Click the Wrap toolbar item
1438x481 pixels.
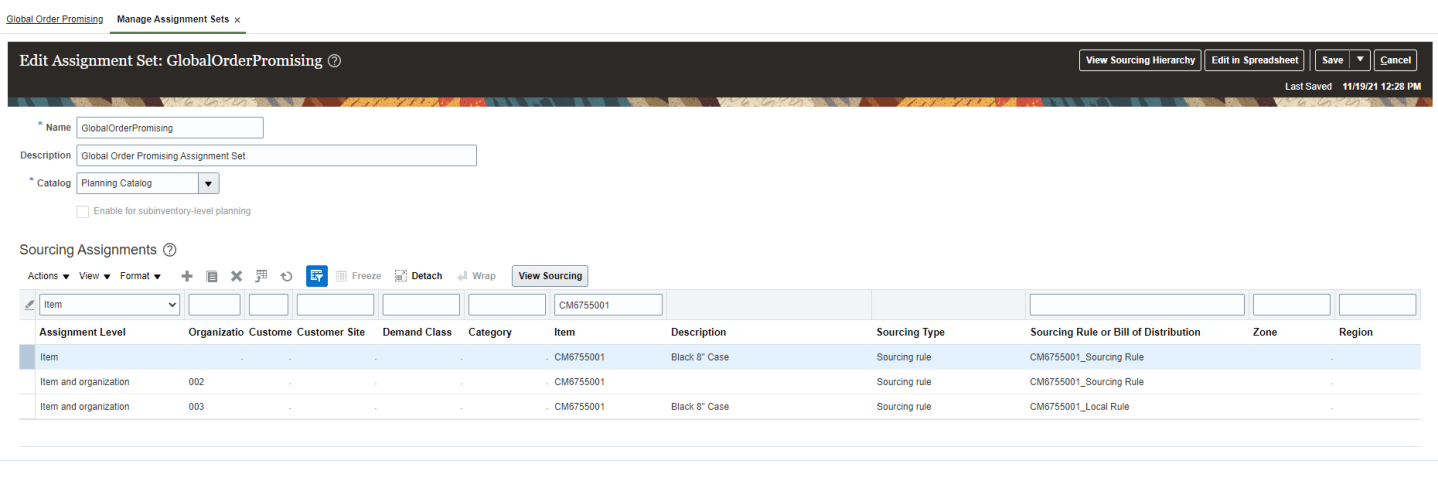coord(477,276)
